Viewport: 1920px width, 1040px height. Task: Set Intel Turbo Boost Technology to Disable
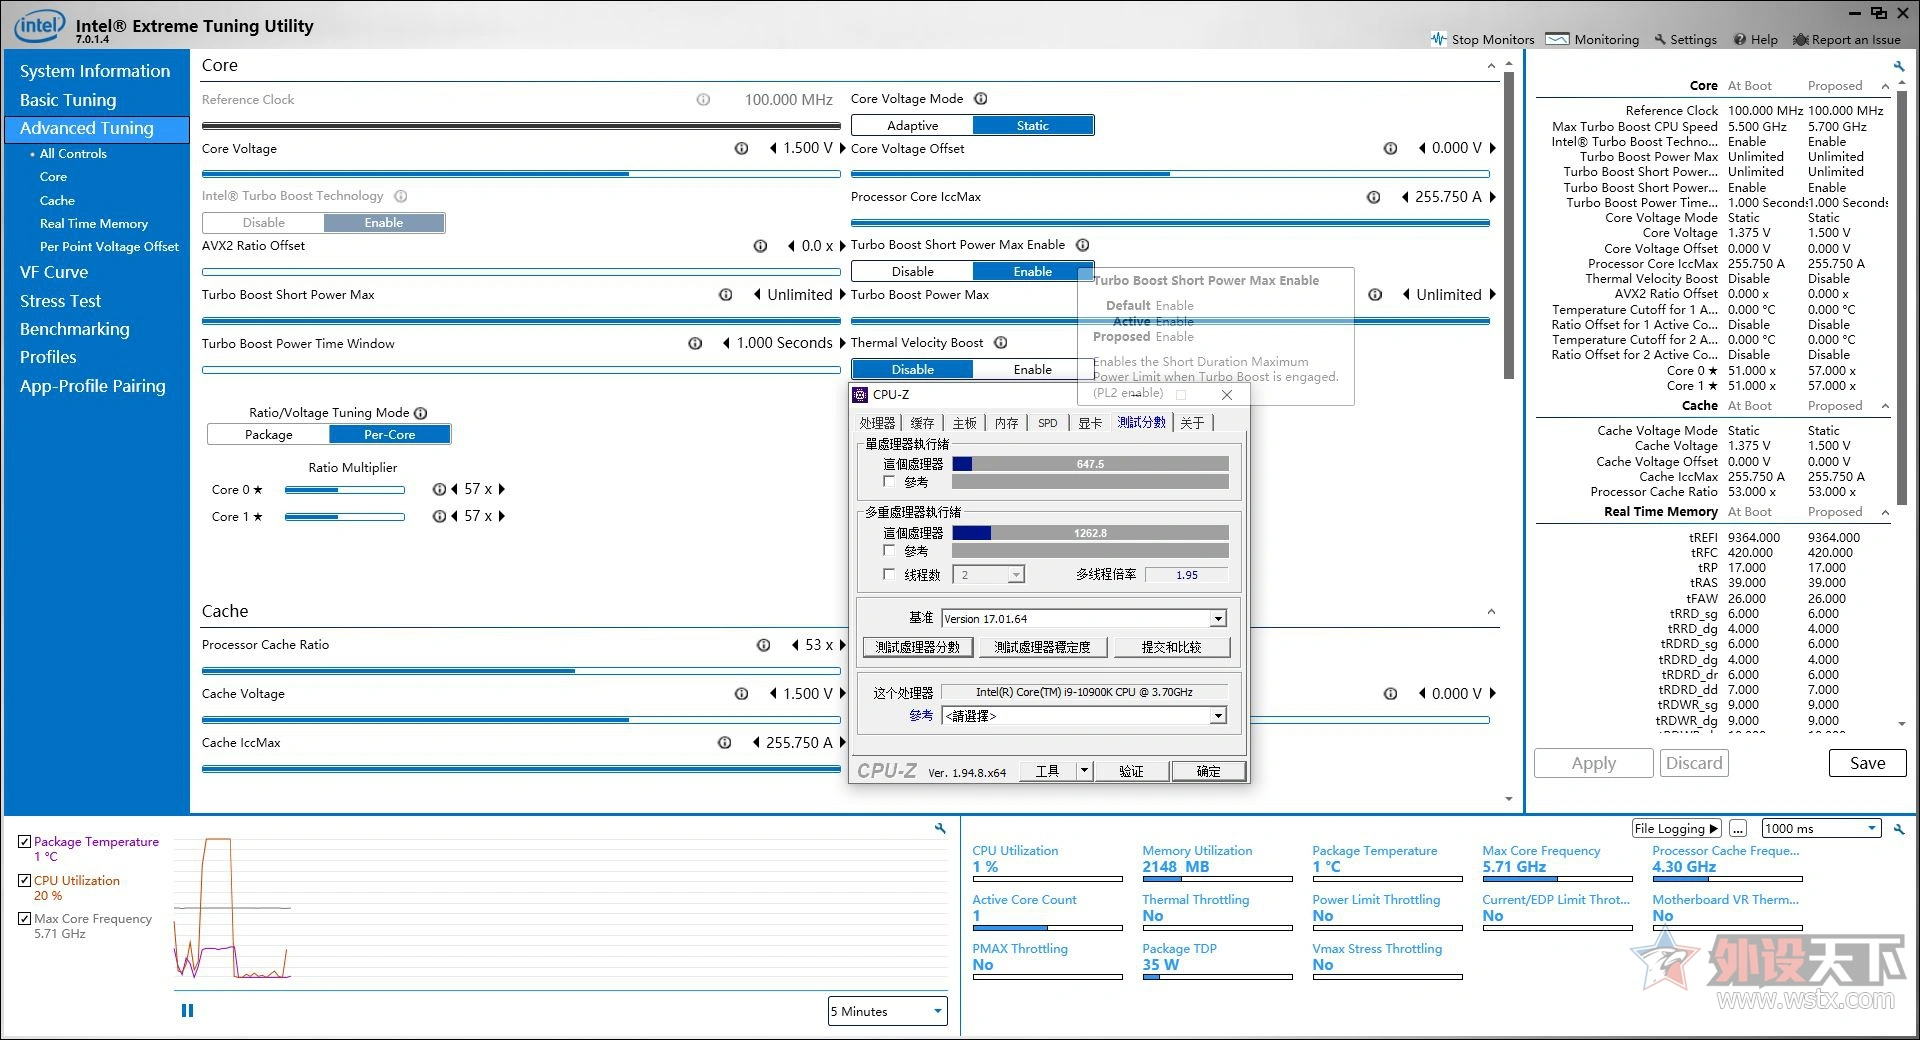coord(263,223)
